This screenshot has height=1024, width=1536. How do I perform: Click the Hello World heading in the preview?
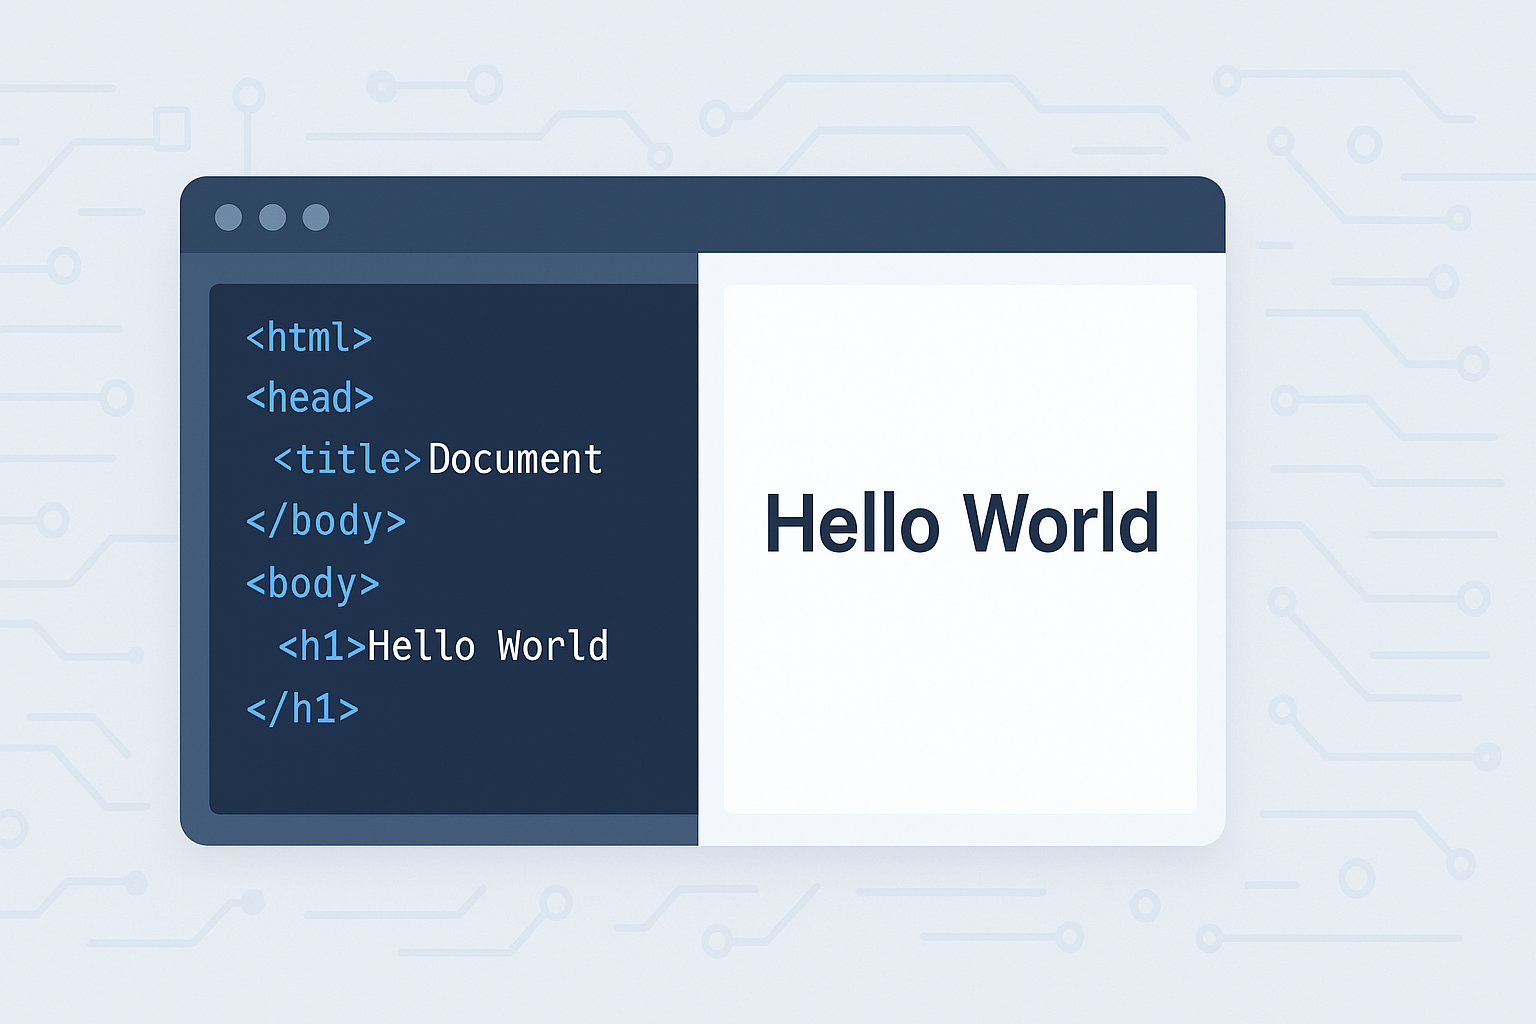[961, 523]
